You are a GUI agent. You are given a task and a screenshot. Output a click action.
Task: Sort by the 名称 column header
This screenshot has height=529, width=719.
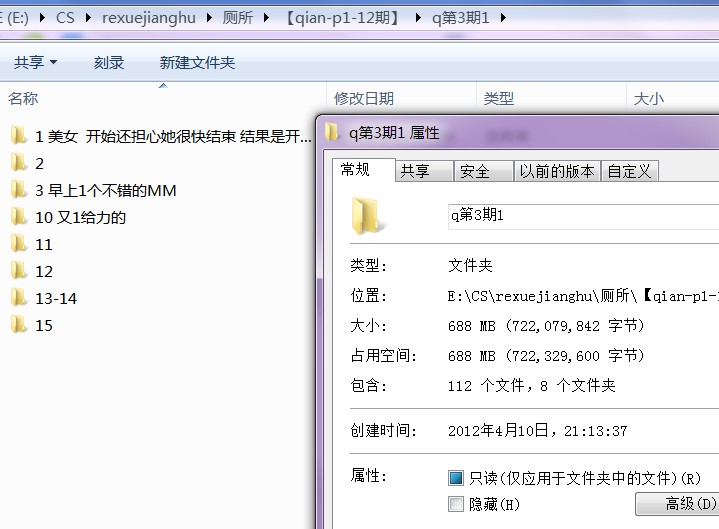[23, 98]
